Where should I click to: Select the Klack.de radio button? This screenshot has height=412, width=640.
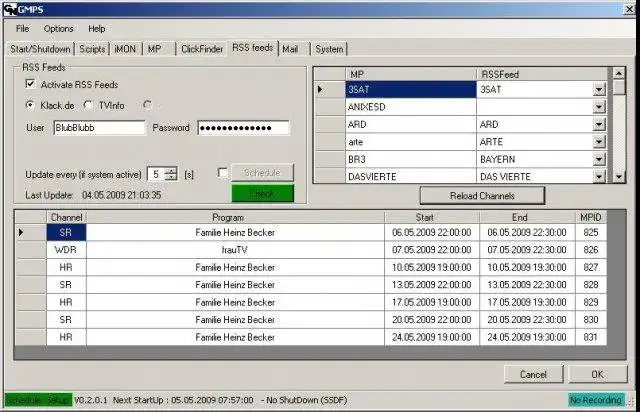coord(30,105)
